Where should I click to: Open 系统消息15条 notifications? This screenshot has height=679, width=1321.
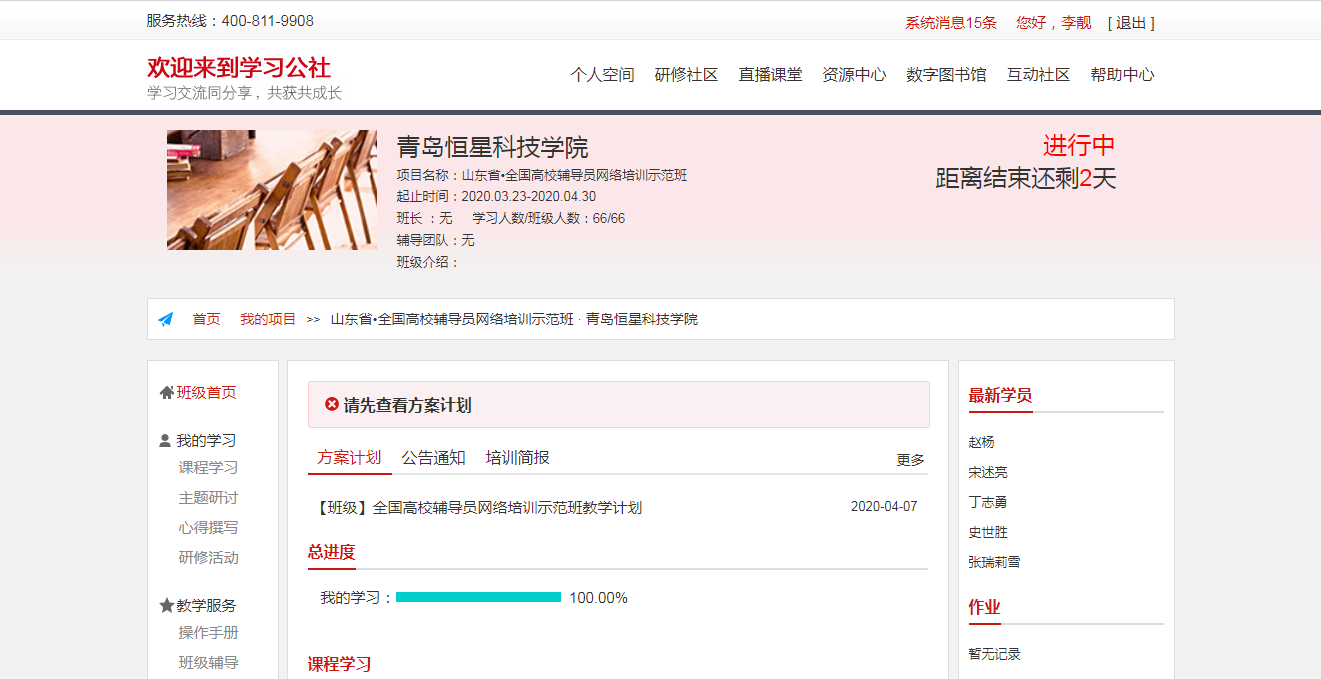[950, 22]
